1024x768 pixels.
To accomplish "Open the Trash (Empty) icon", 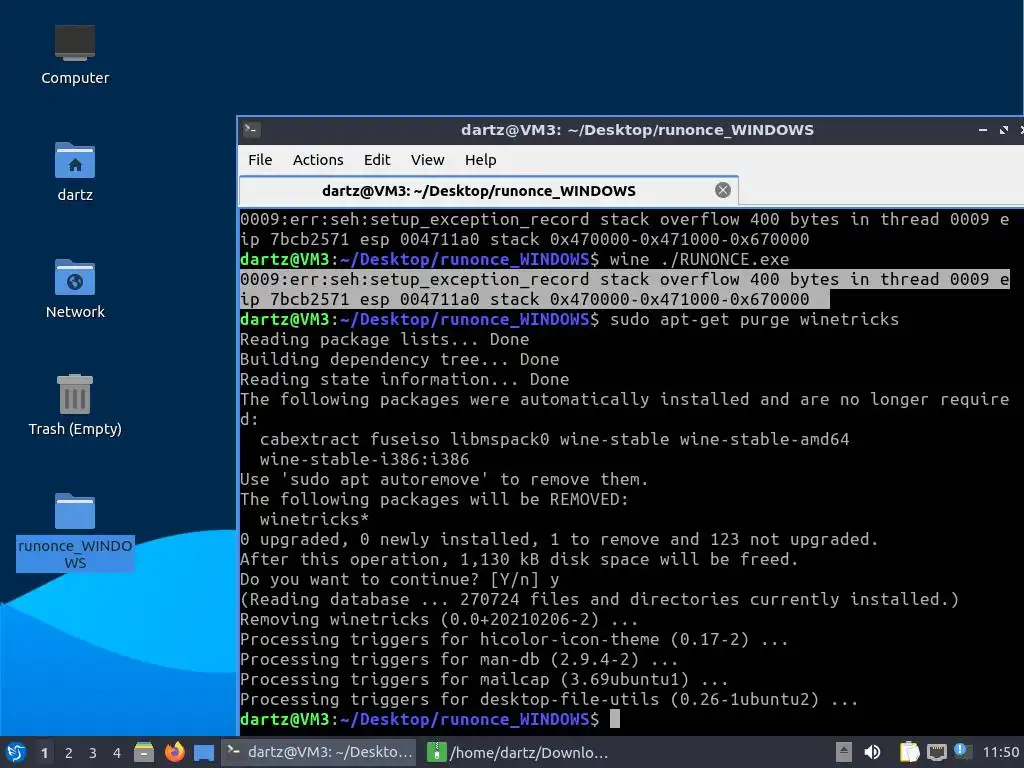I will pos(74,406).
